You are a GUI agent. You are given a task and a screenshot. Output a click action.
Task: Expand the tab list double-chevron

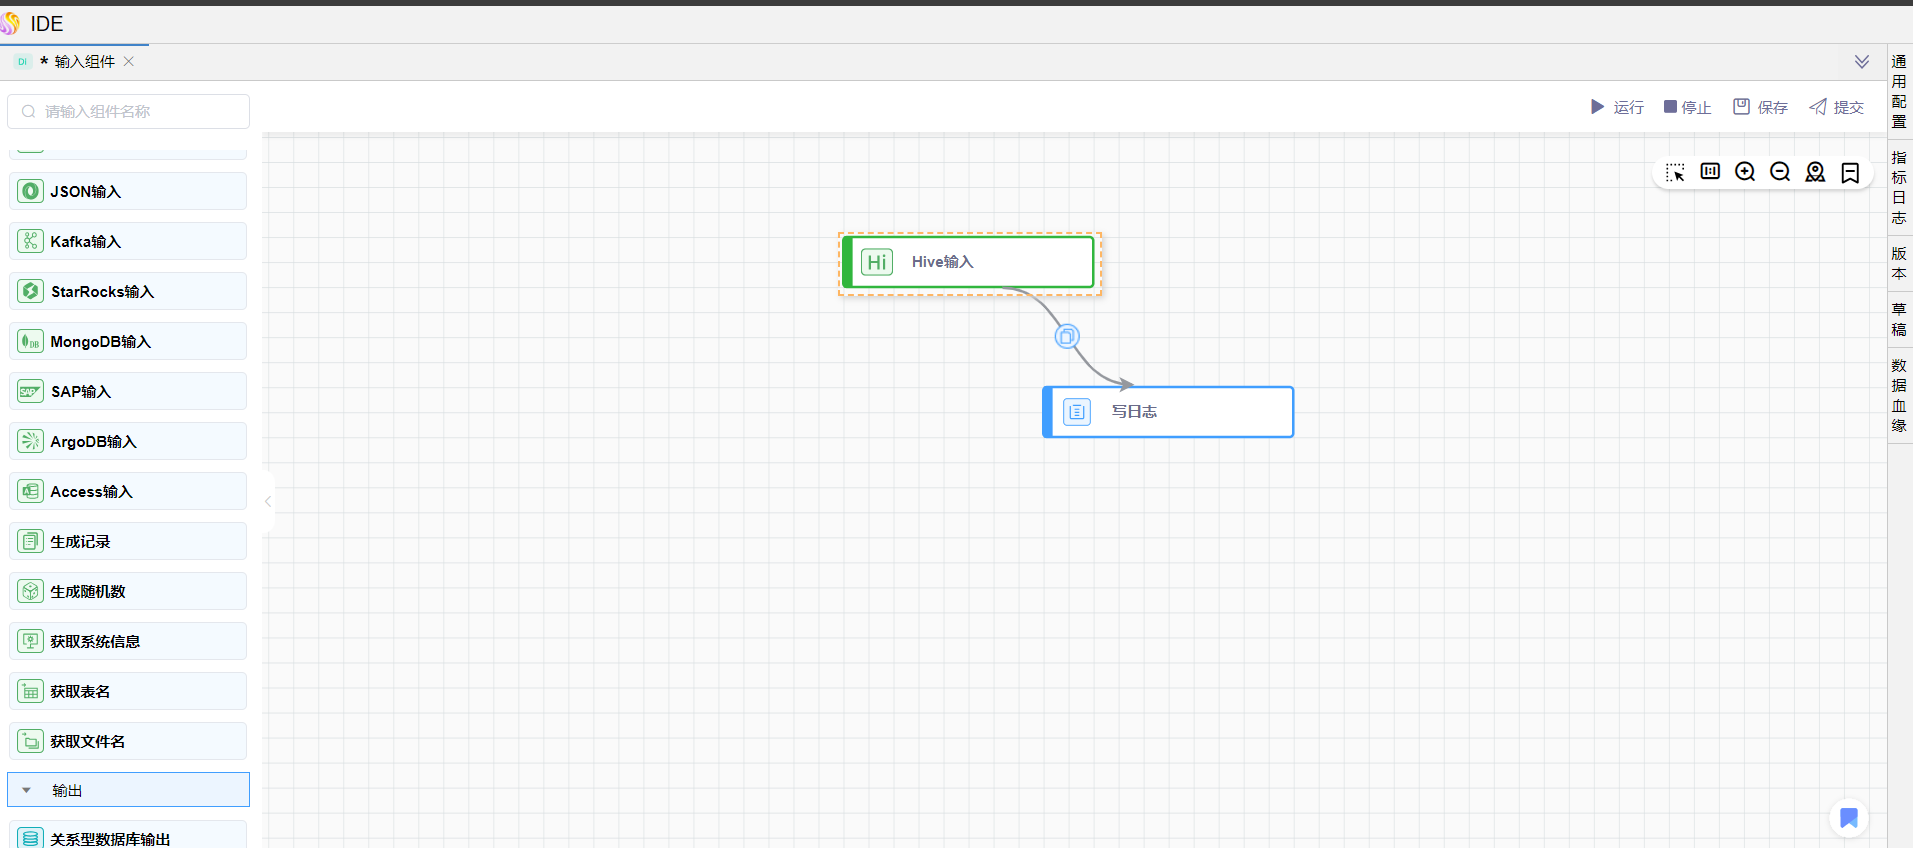tap(1861, 62)
